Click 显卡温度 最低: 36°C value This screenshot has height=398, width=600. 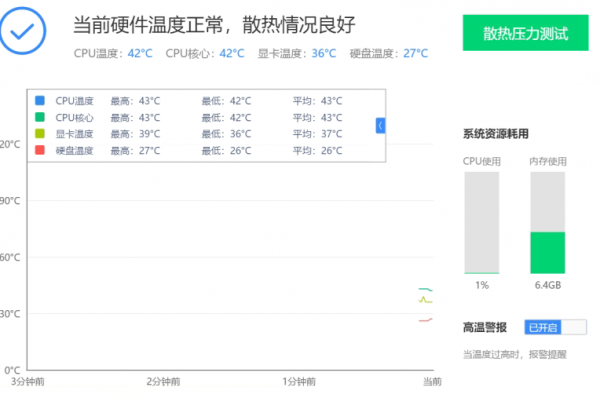pyautogui.click(x=227, y=134)
